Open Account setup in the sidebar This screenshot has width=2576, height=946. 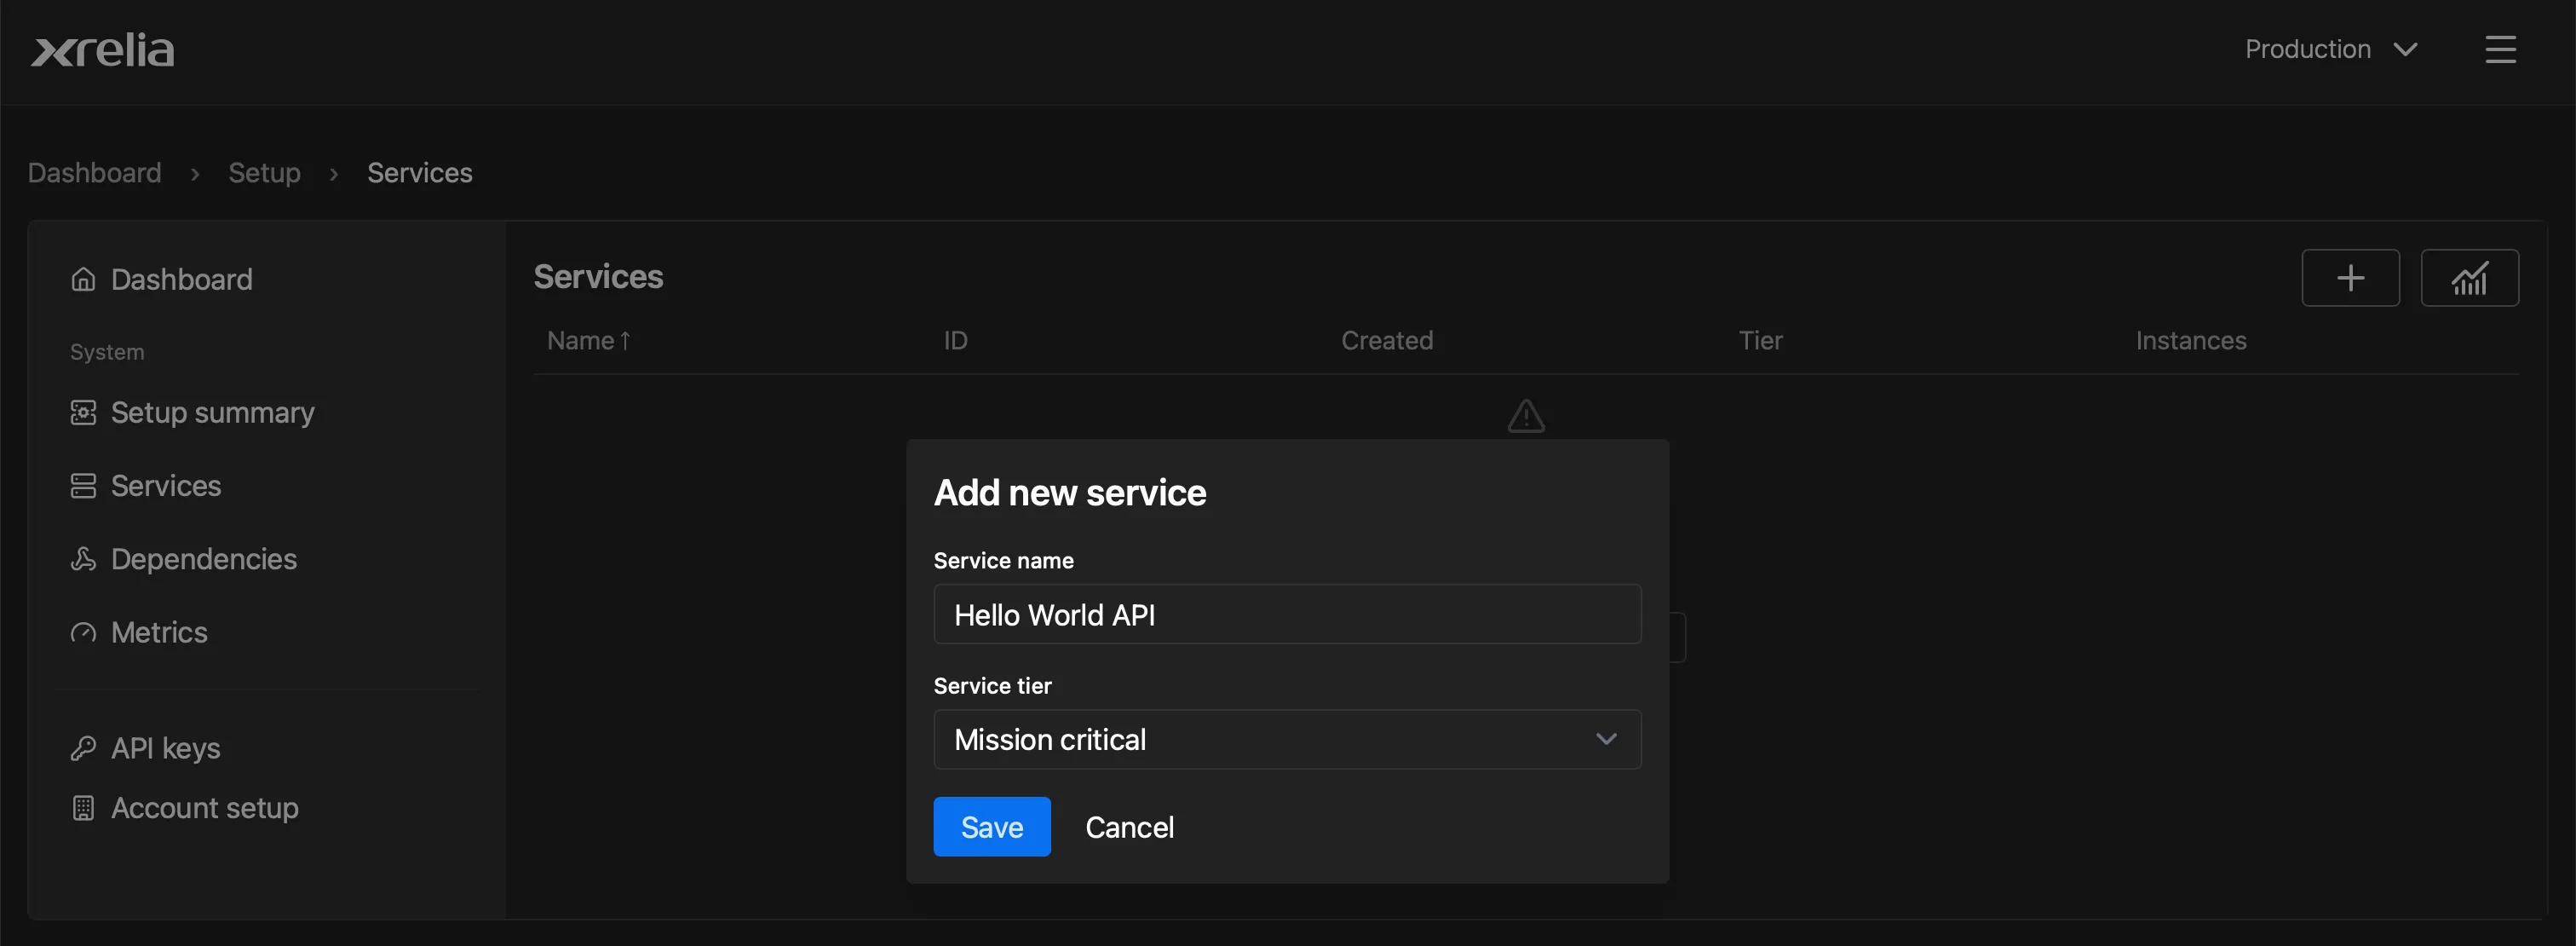[x=184, y=808]
